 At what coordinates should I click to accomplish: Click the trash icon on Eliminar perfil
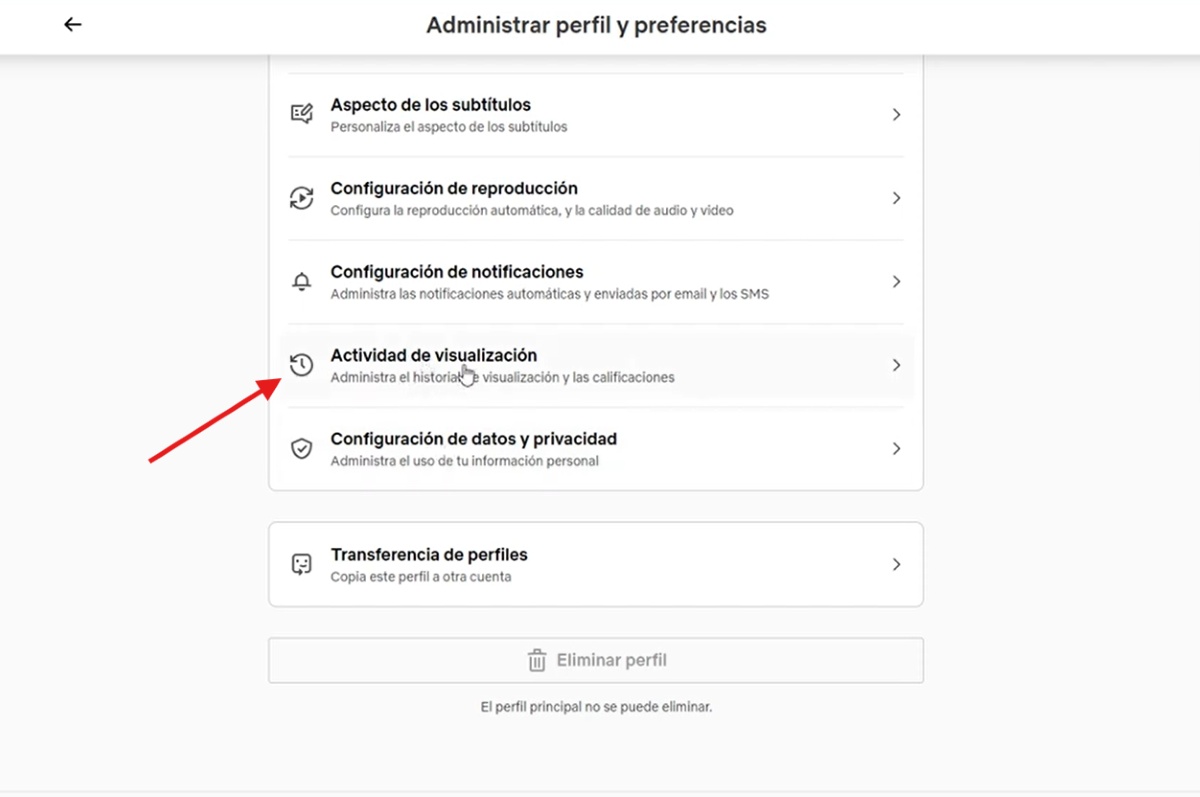(536, 660)
